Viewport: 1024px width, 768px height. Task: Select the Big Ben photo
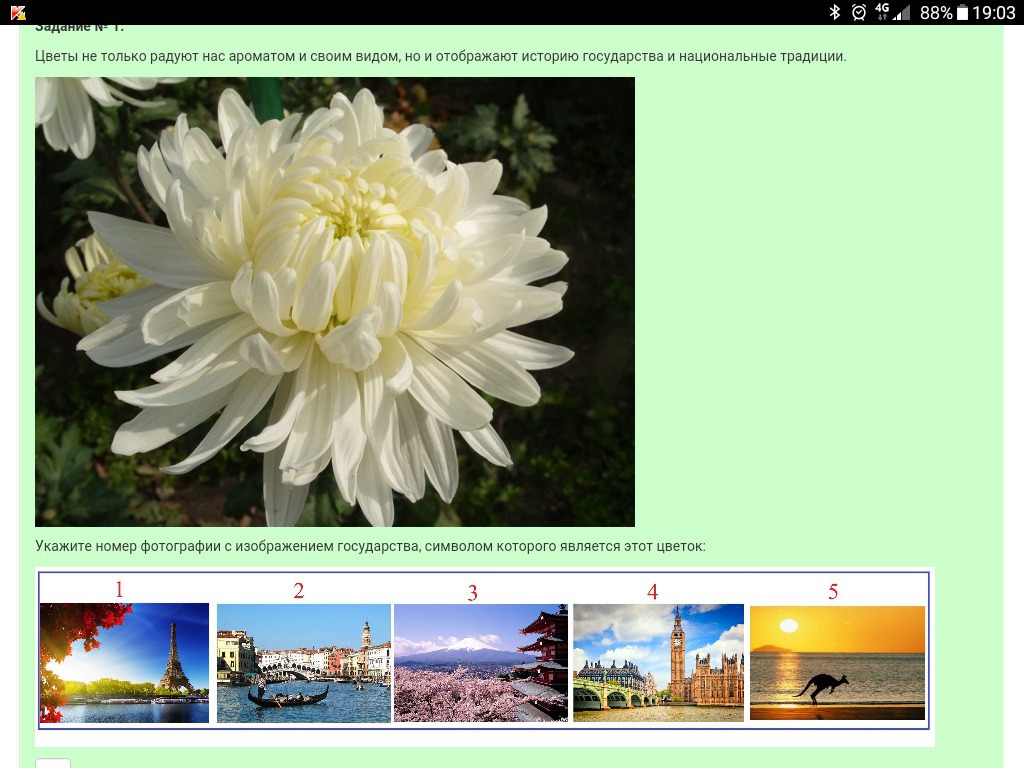click(658, 662)
